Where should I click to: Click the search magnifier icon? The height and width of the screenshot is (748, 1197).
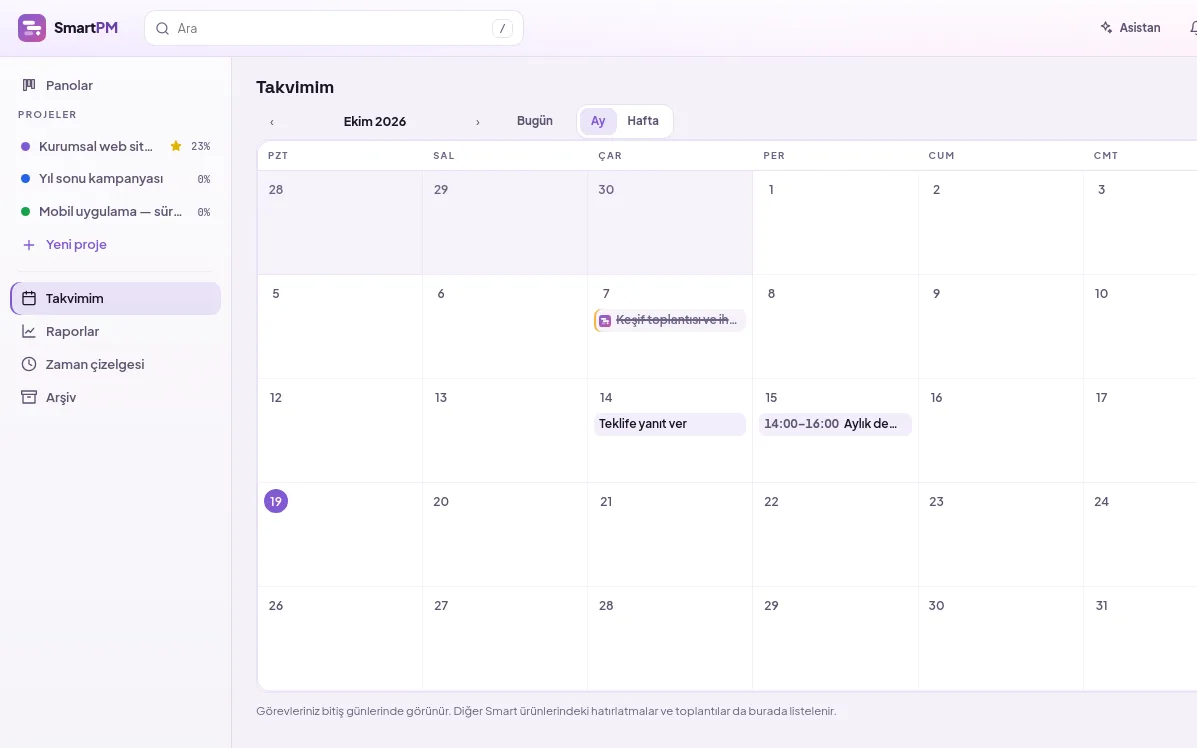coord(163,28)
